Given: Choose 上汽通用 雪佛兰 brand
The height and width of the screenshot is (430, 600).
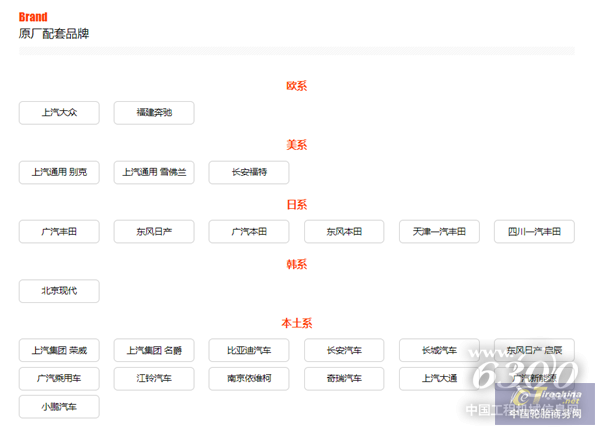Looking at the screenshot, I should point(154,172).
